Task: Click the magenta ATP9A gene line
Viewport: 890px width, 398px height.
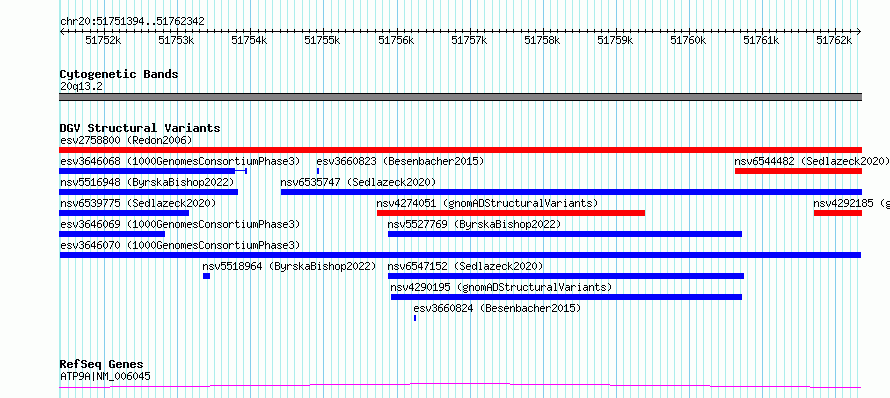Action: click(x=460, y=386)
